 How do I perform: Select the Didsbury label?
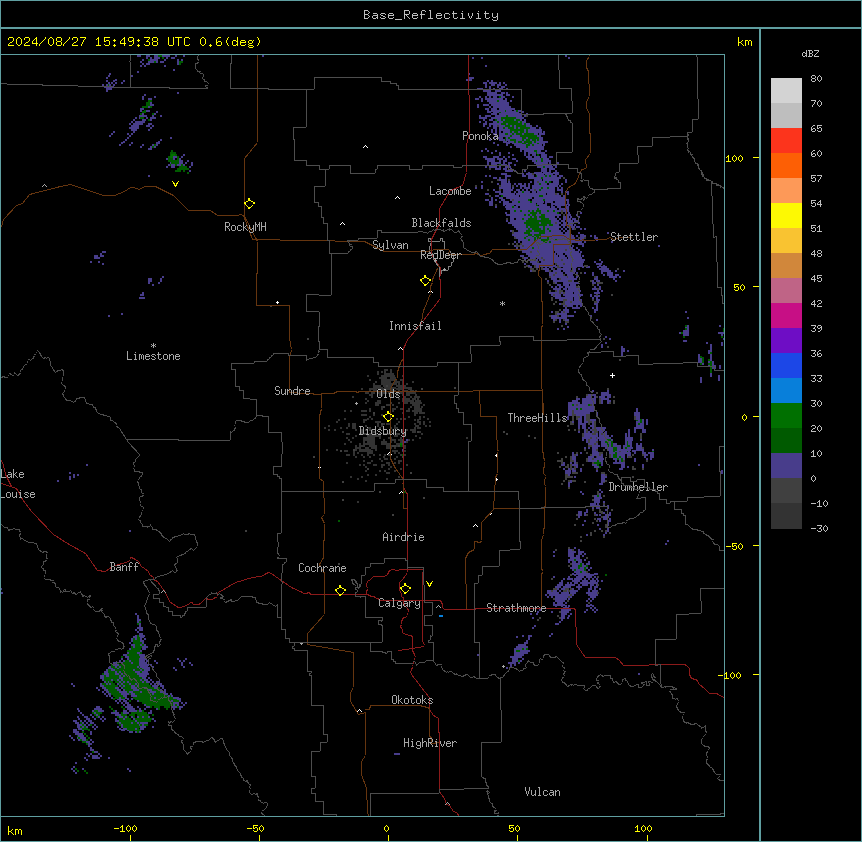pyautogui.click(x=383, y=431)
